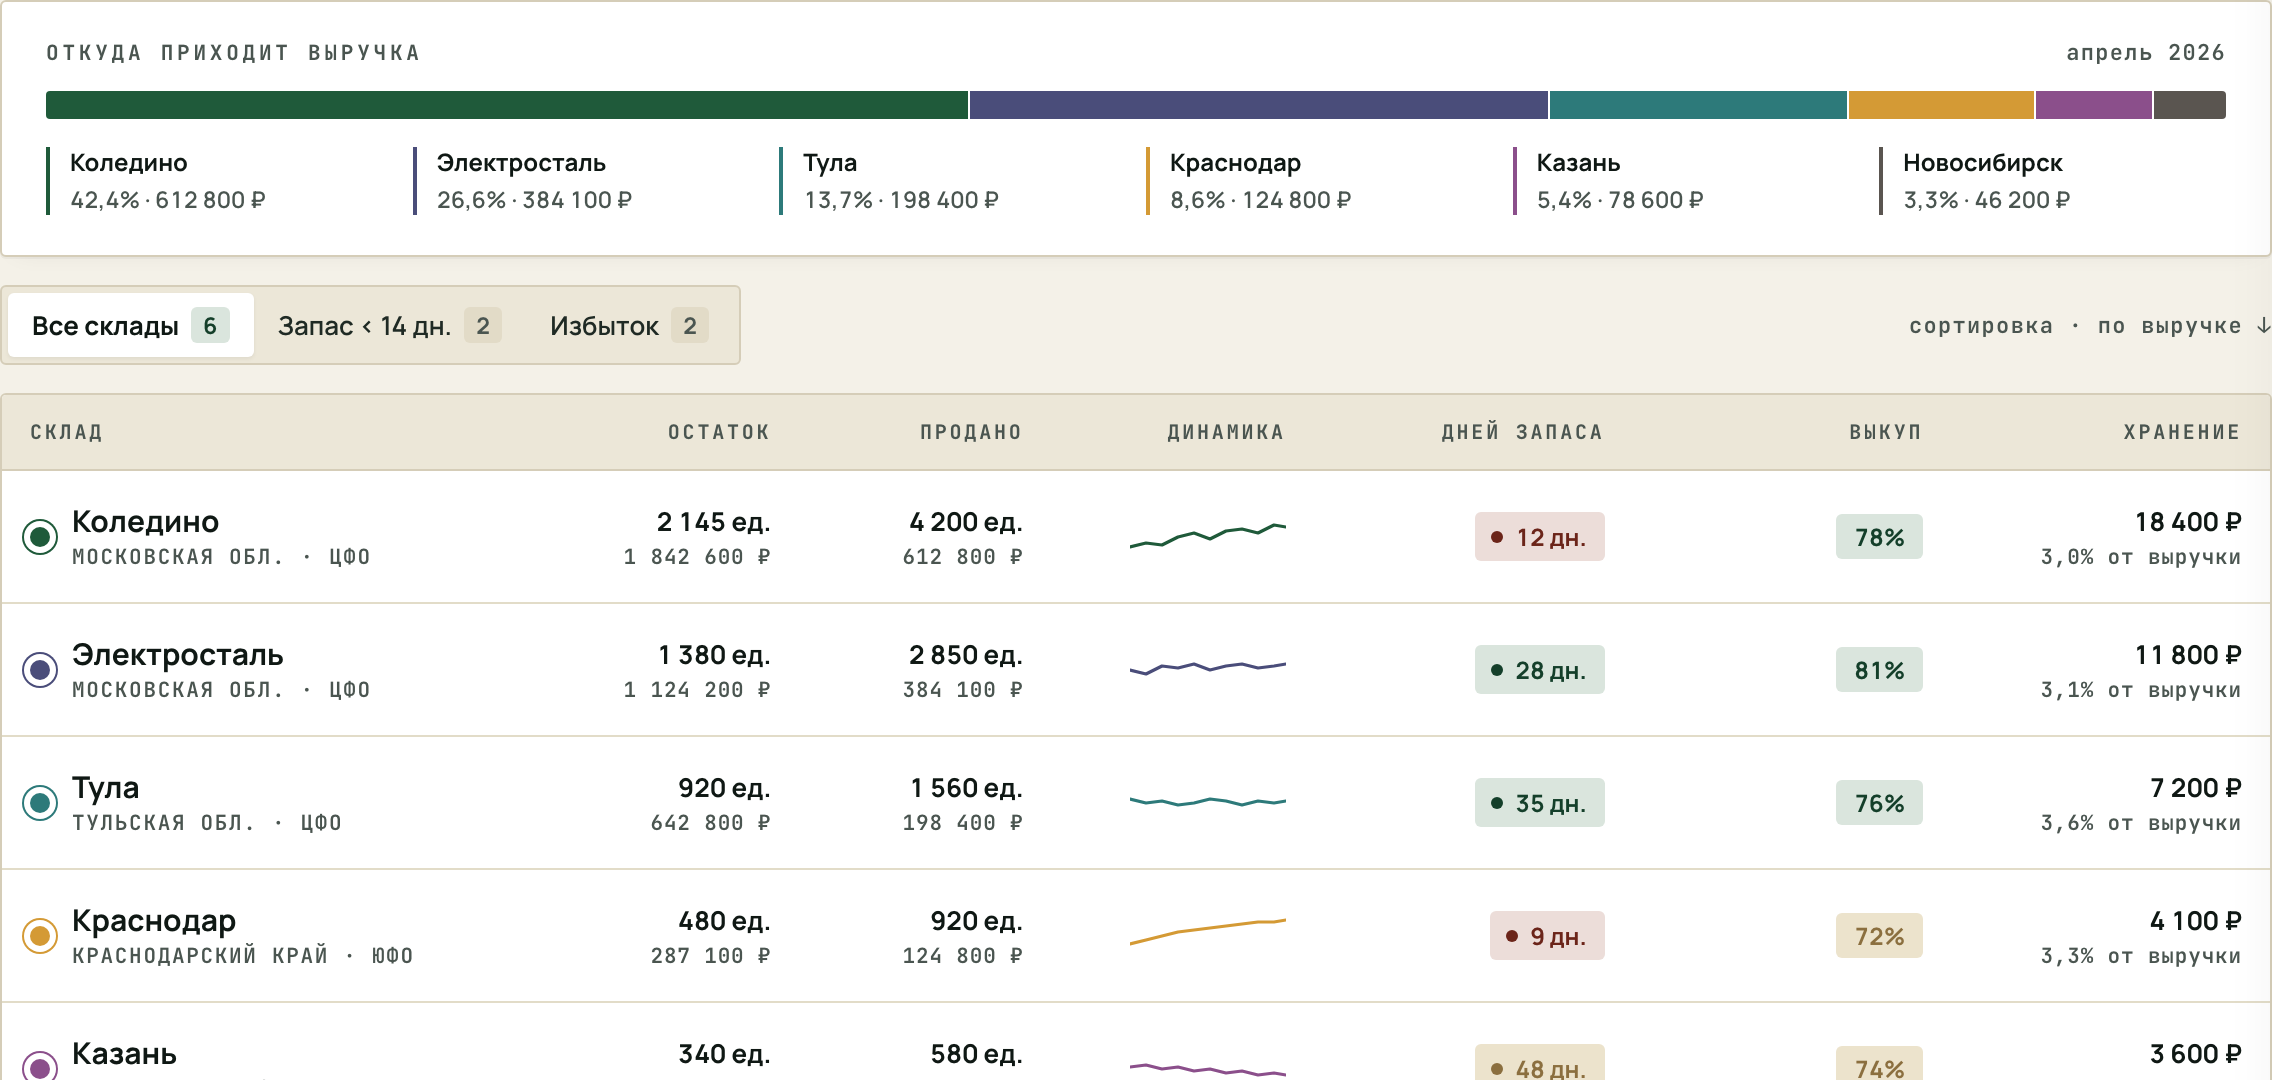Sort by the Динамика column header
This screenshot has height=1080, width=2272.
tap(1225, 432)
